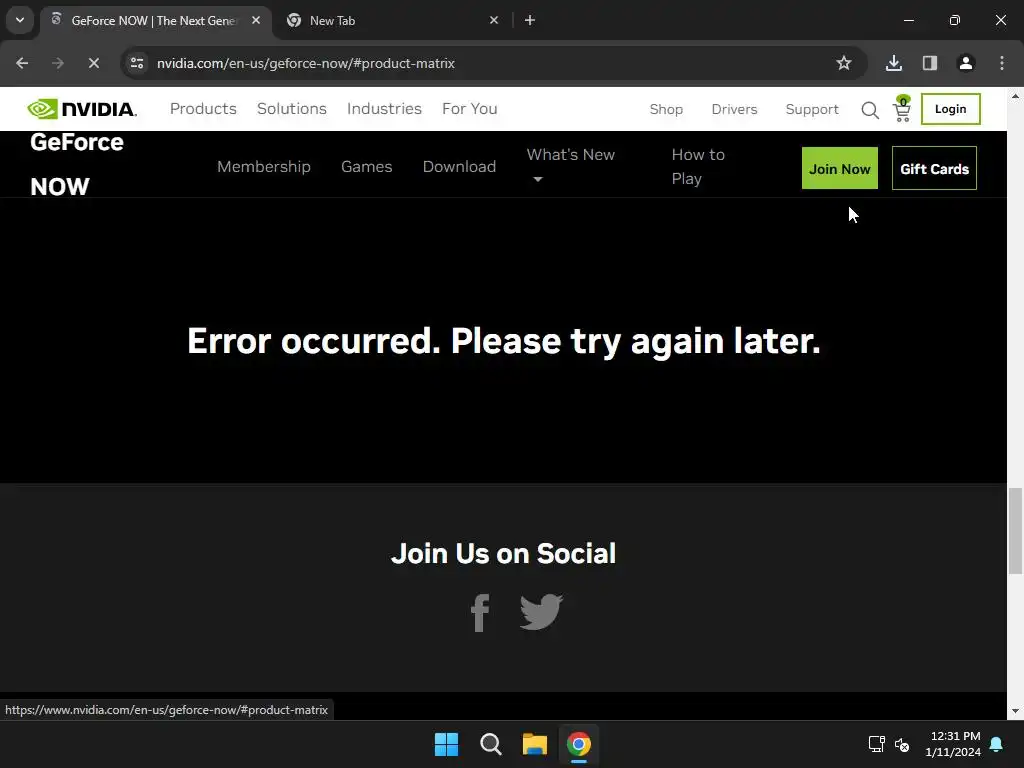Click the Join Now button

839,168
